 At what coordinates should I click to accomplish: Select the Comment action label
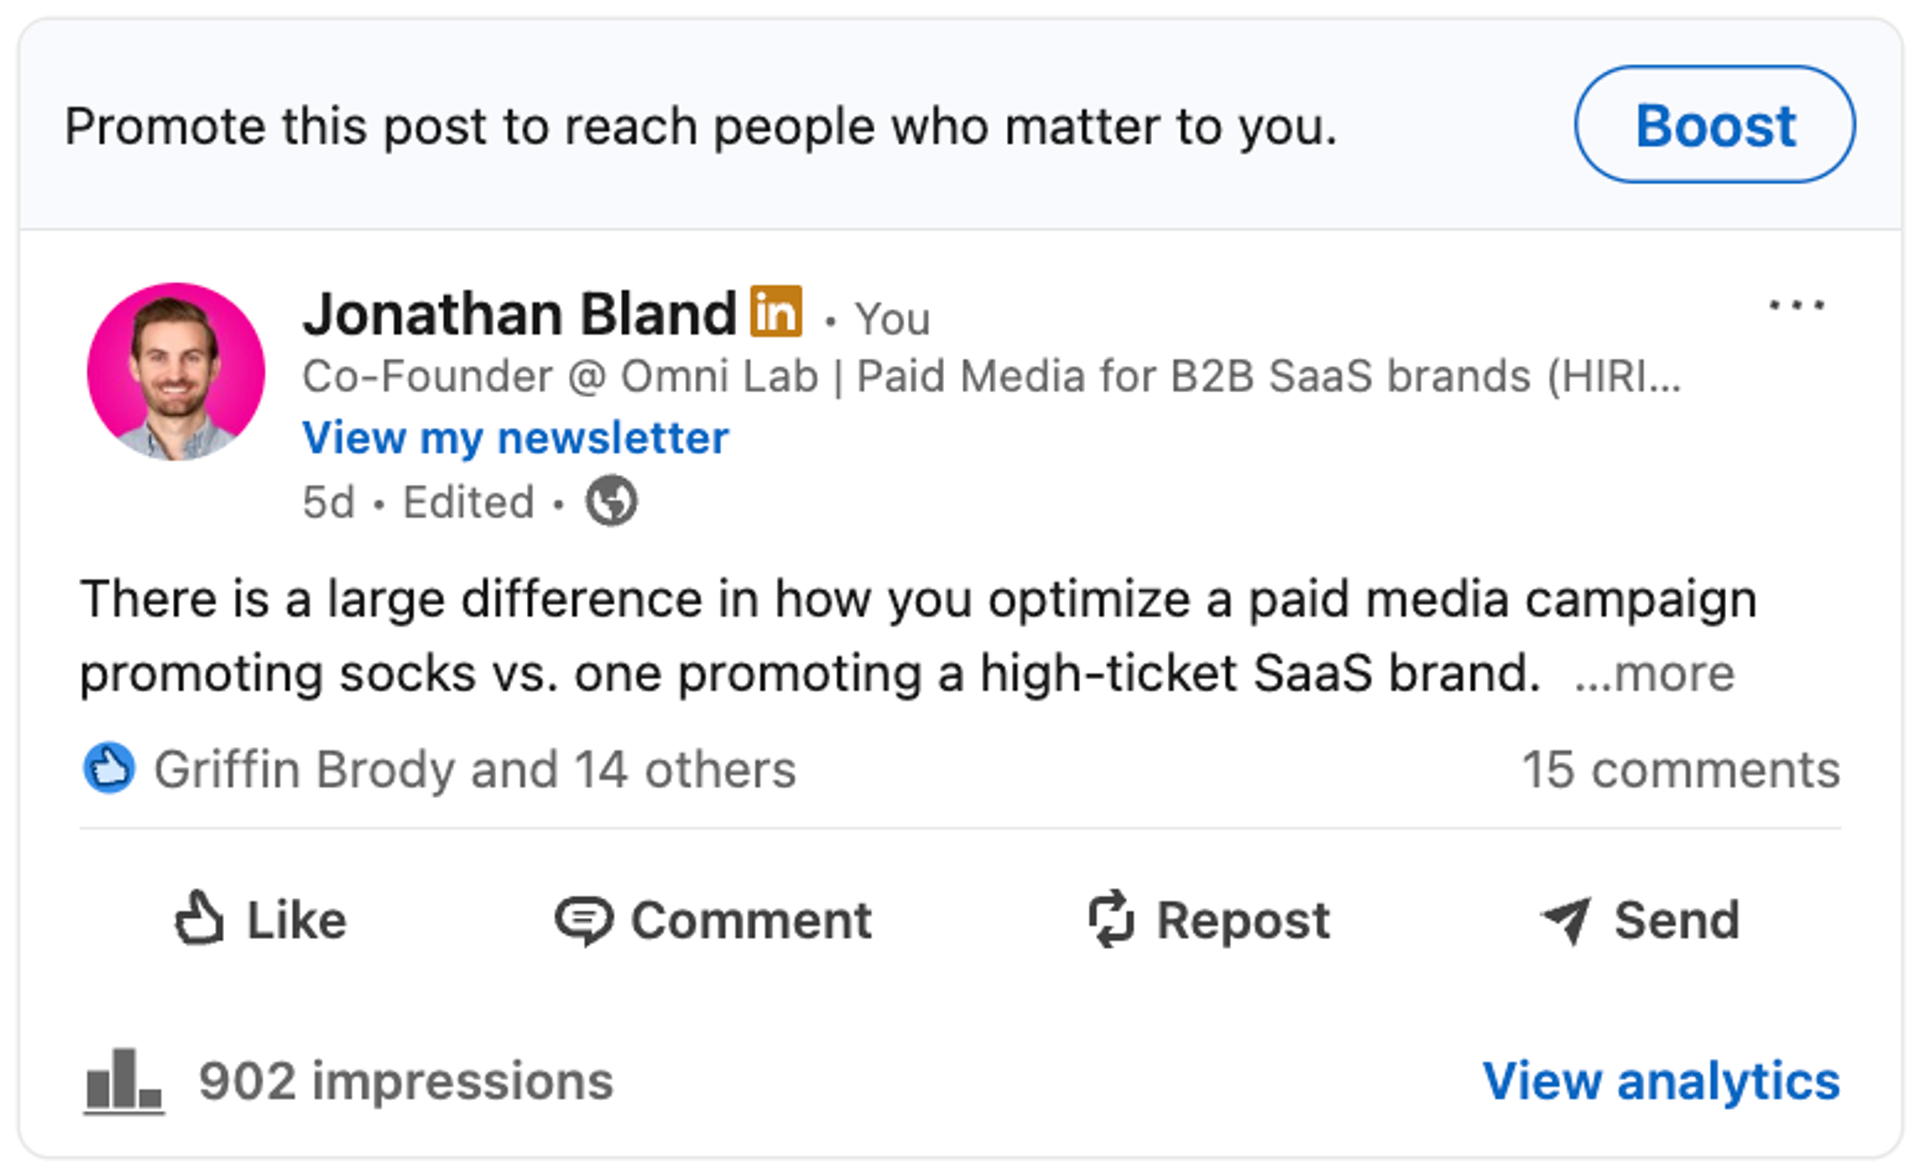pyautogui.click(x=751, y=920)
